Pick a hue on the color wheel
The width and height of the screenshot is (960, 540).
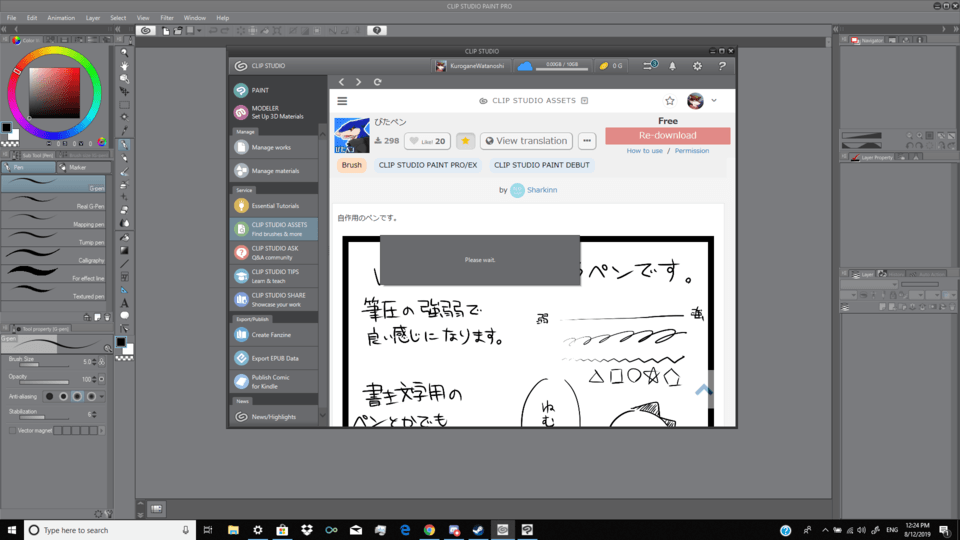coord(54,92)
